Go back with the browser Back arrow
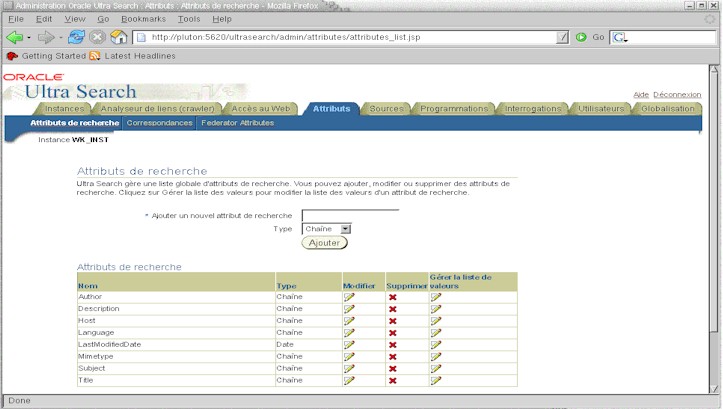The width and height of the screenshot is (723, 409). pyautogui.click(x=14, y=37)
